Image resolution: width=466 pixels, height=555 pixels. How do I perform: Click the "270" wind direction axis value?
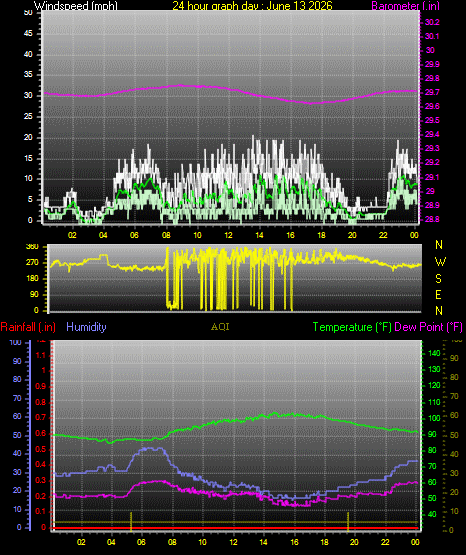point(32,263)
